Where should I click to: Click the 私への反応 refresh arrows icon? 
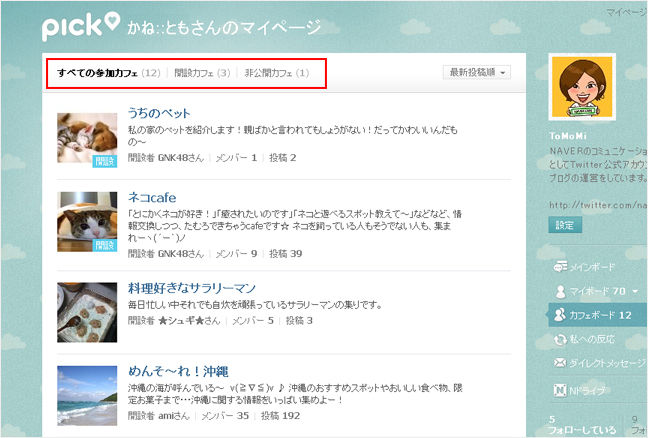click(560, 340)
